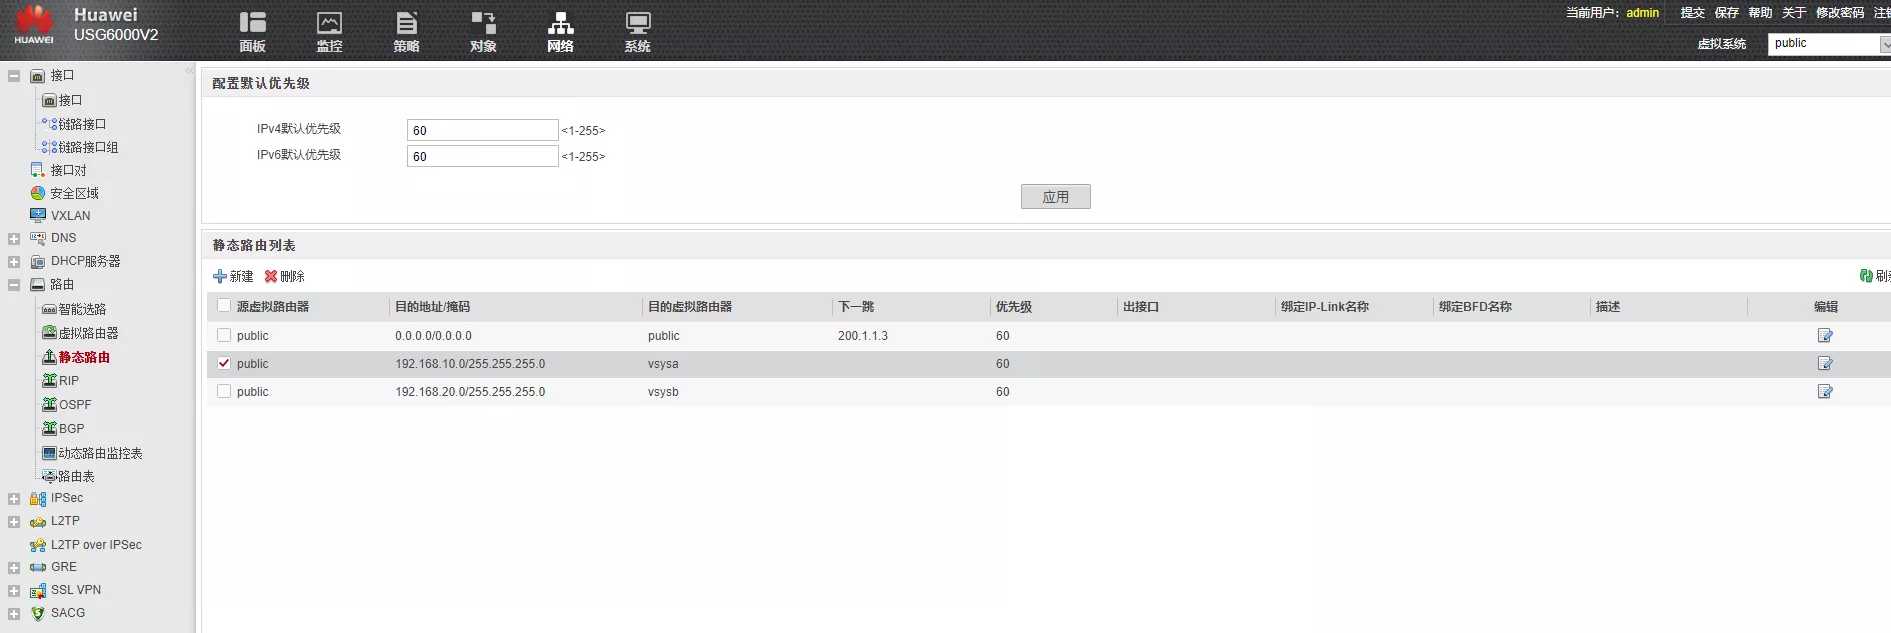Viewport: 1891px width, 633px height.
Task: Click the IPv4默认优先级 input field
Action: 482,130
